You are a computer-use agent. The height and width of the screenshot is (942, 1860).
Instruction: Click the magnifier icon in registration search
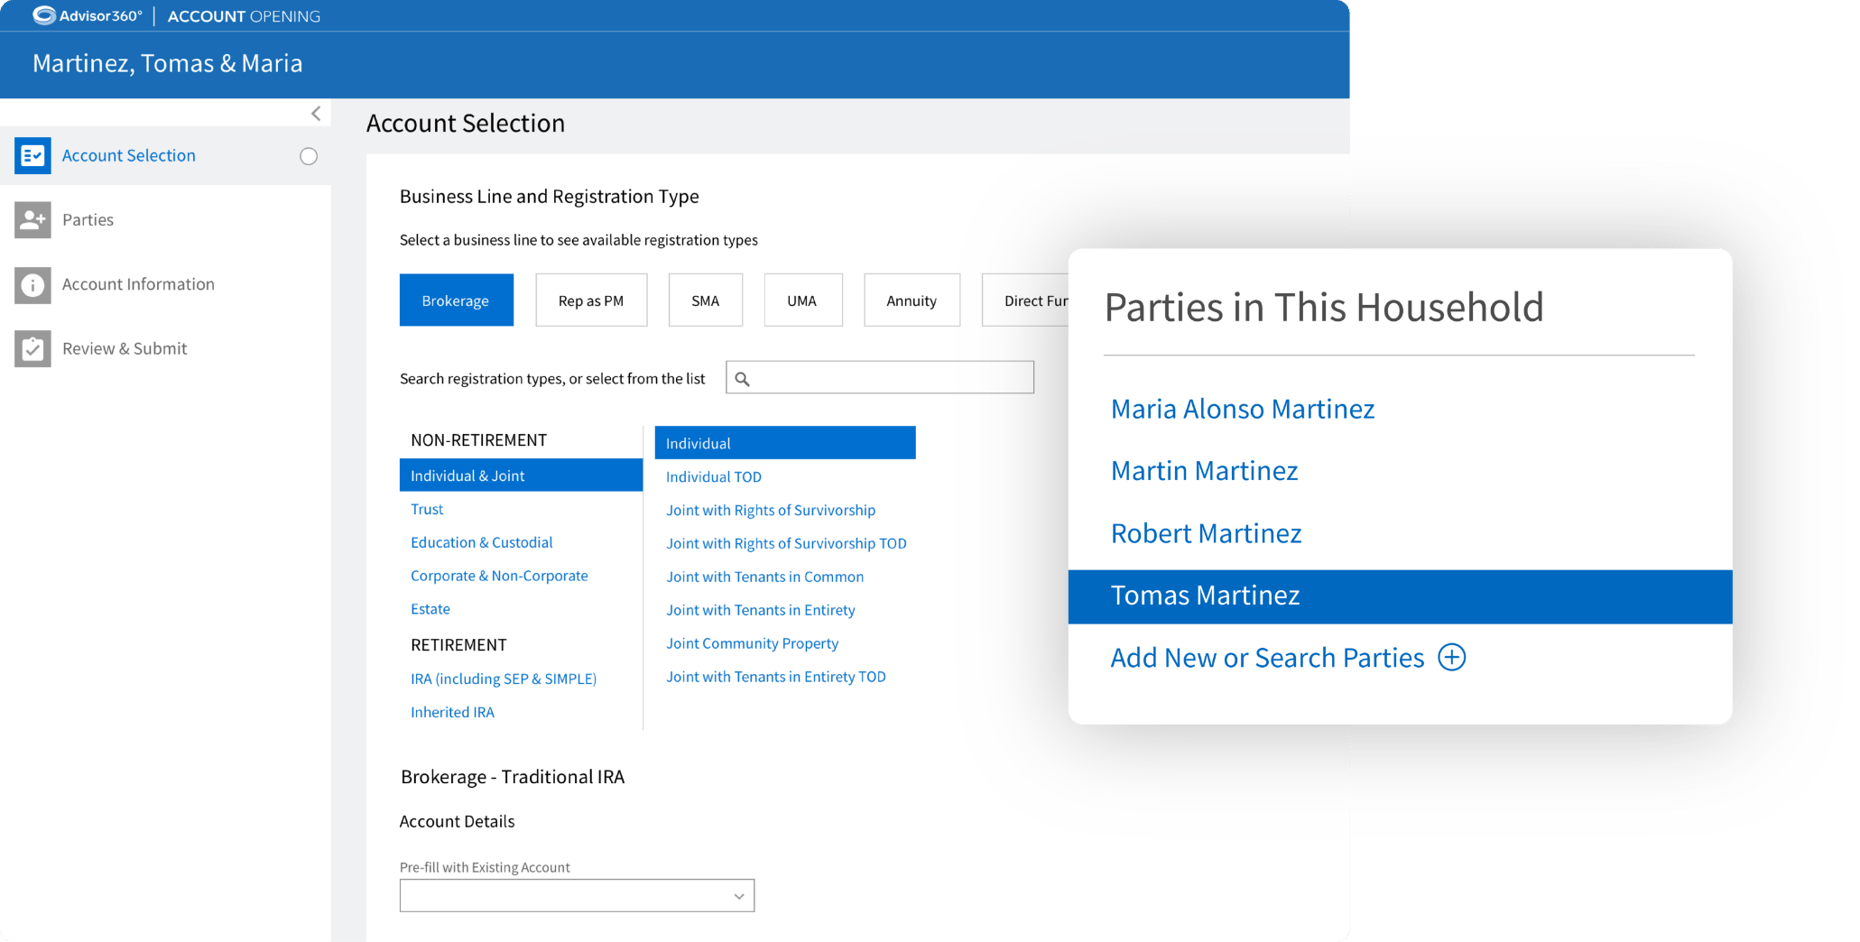point(743,377)
